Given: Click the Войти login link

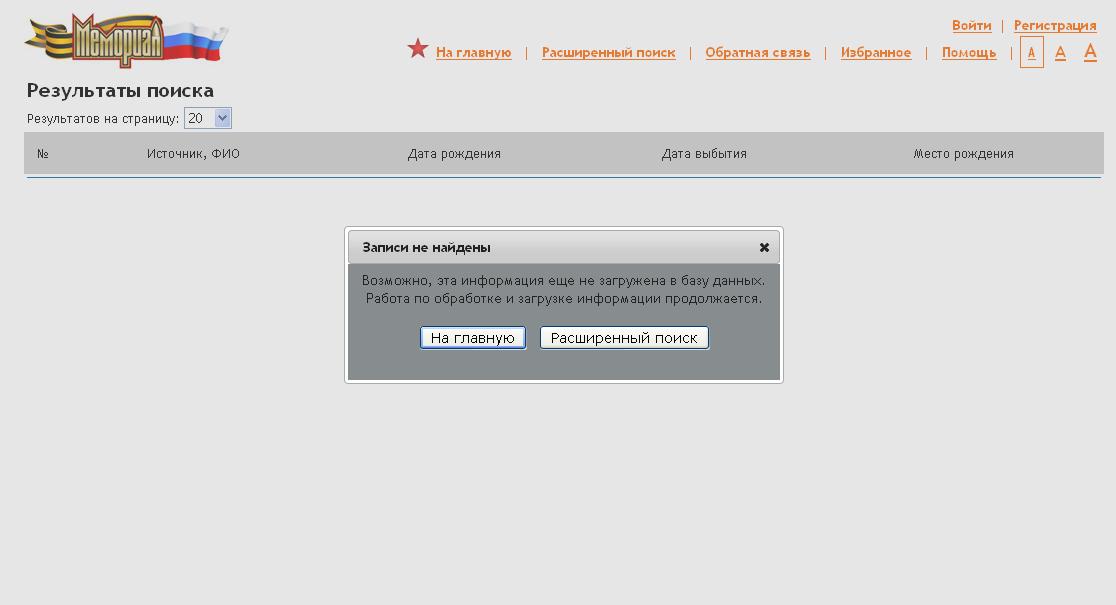Looking at the screenshot, I should [x=971, y=26].
